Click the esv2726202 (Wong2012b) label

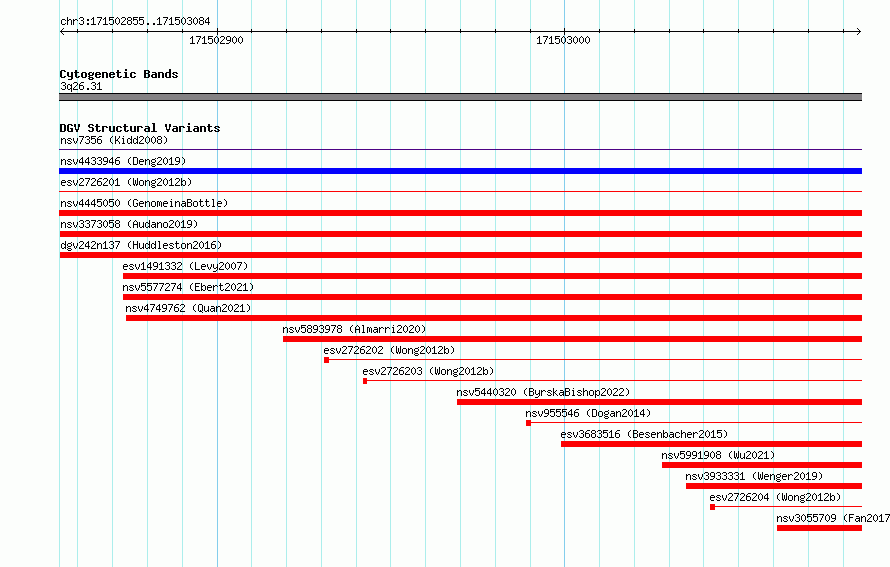point(389,350)
